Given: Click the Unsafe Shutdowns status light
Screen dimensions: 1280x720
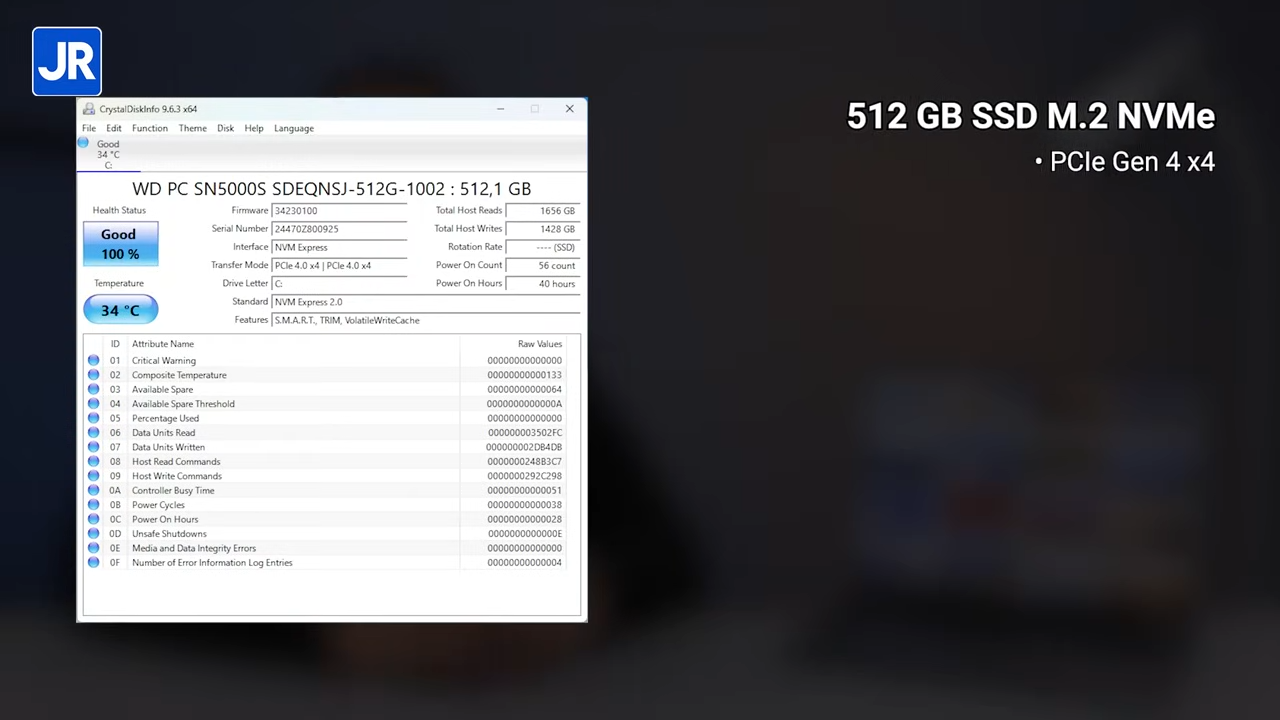Looking at the screenshot, I should (93, 533).
